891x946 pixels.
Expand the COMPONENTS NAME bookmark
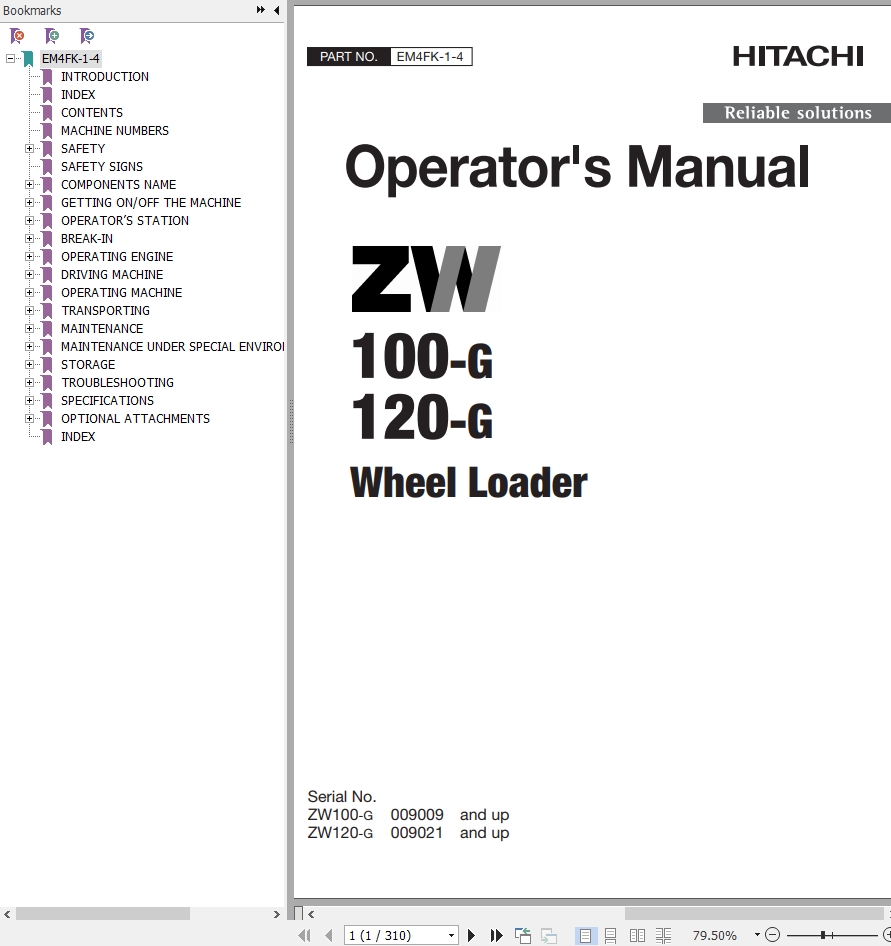click(29, 185)
